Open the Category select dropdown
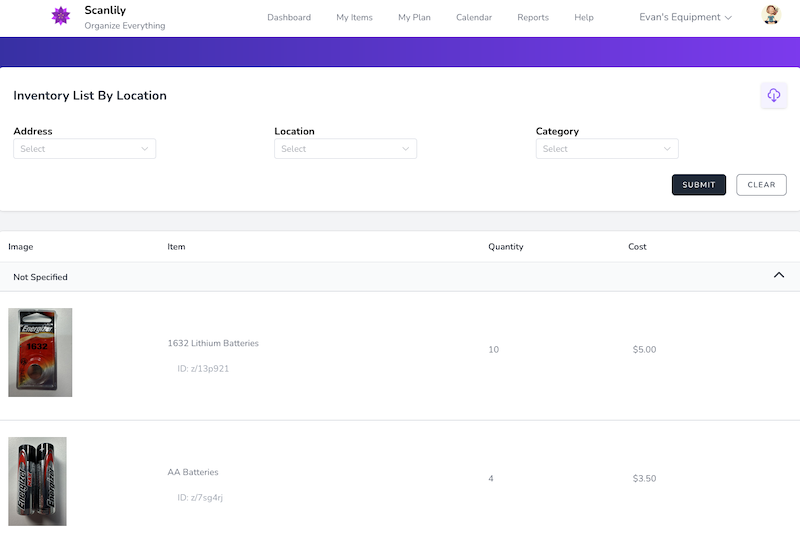 607,149
